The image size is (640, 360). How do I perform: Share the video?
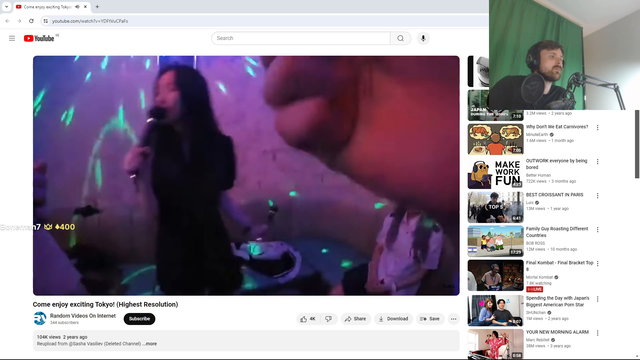[x=356, y=319]
